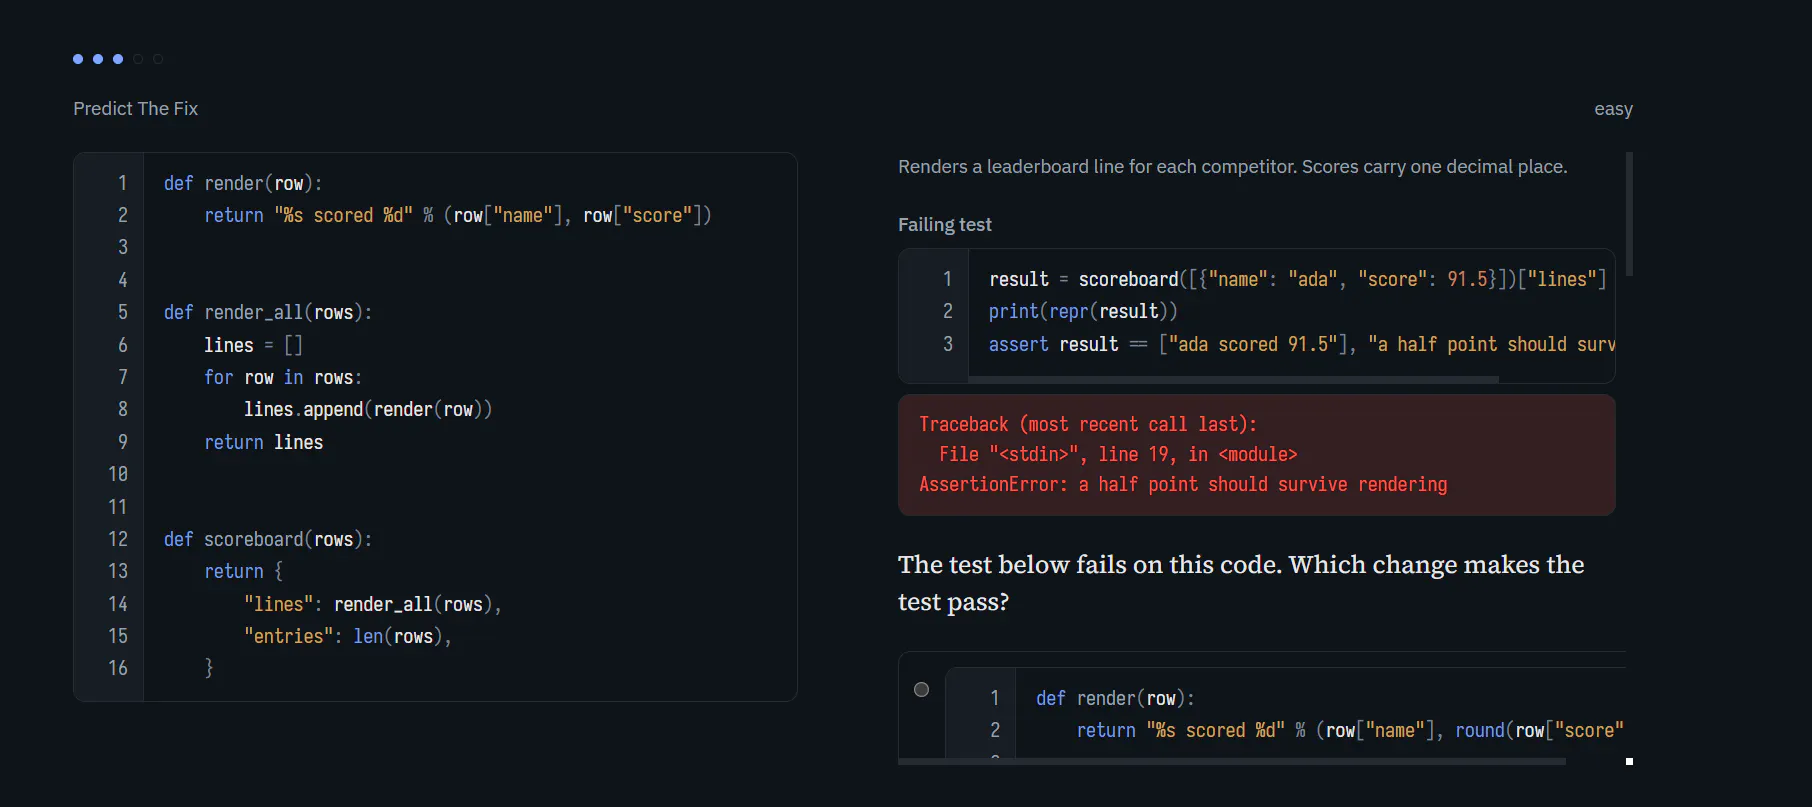Click the fourth progress dot

tap(138, 59)
